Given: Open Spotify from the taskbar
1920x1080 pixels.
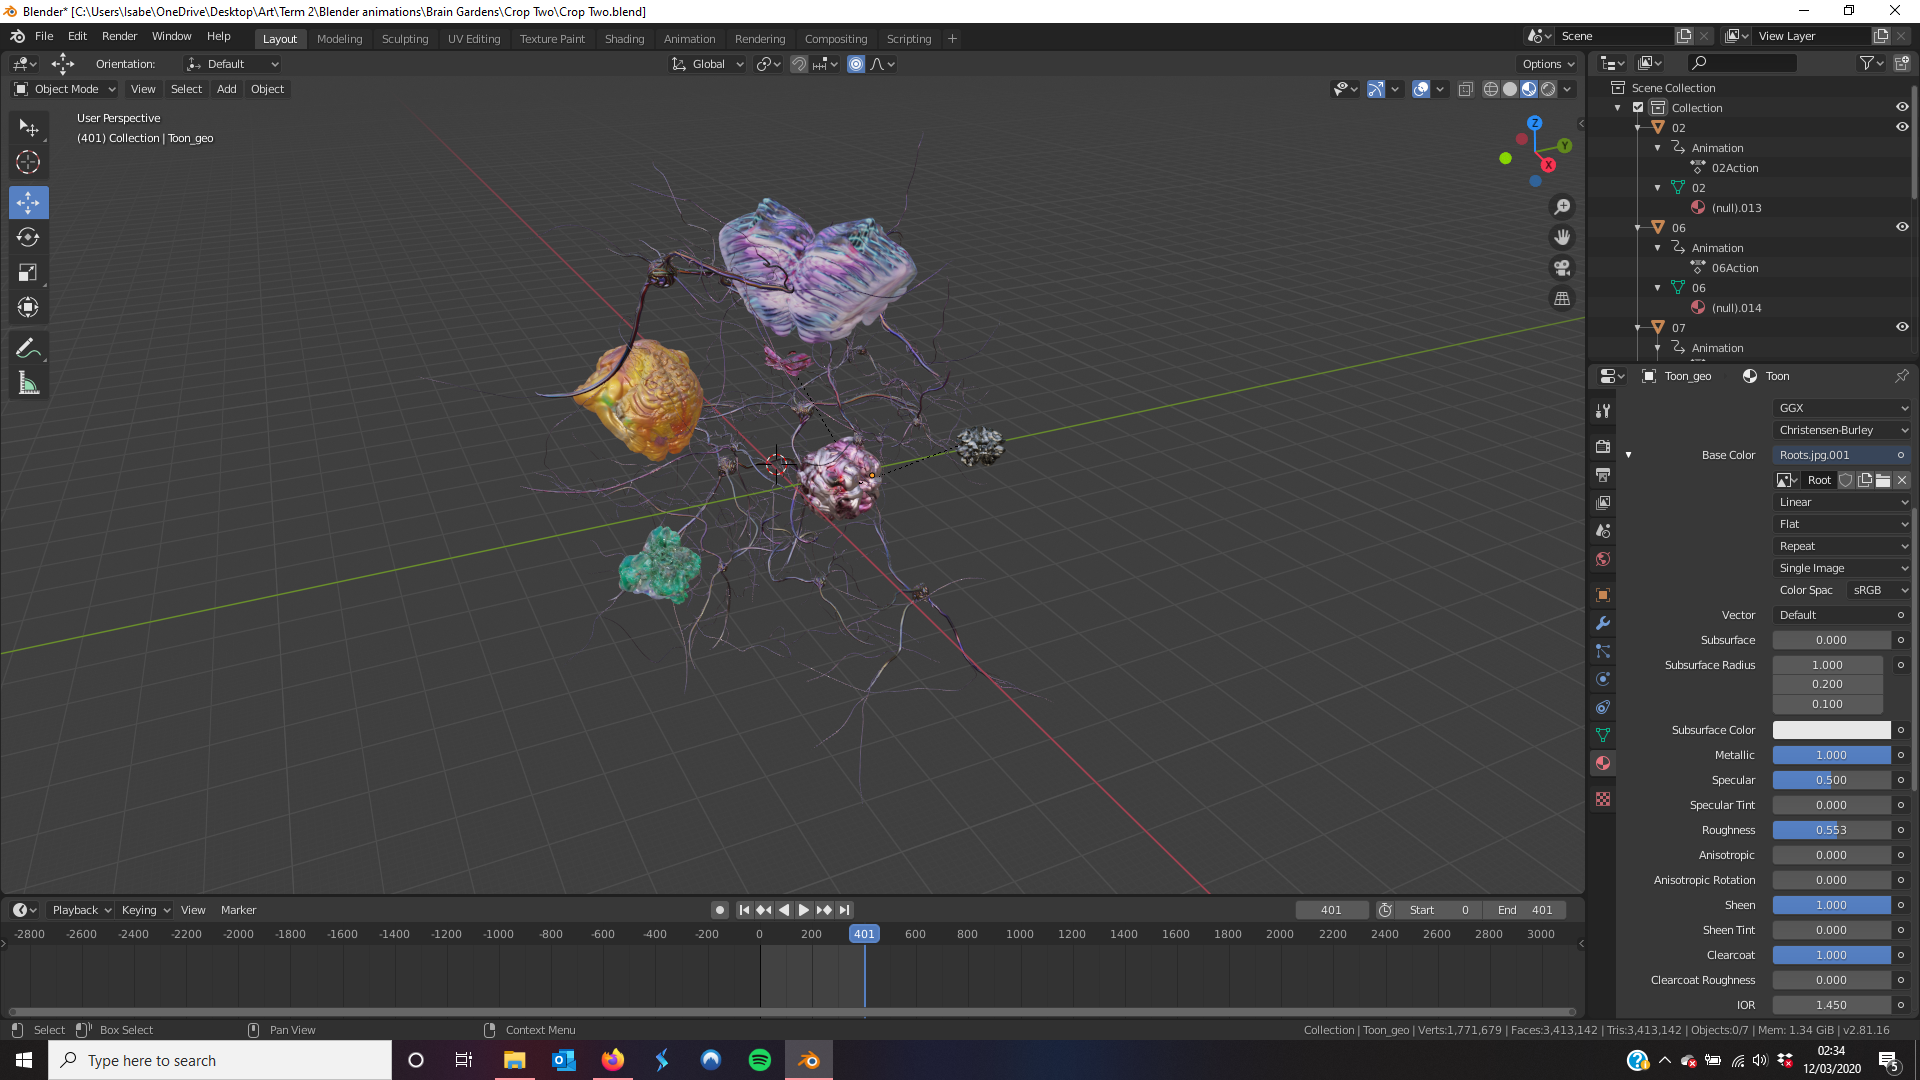Looking at the screenshot, I should click(760, 1060).
